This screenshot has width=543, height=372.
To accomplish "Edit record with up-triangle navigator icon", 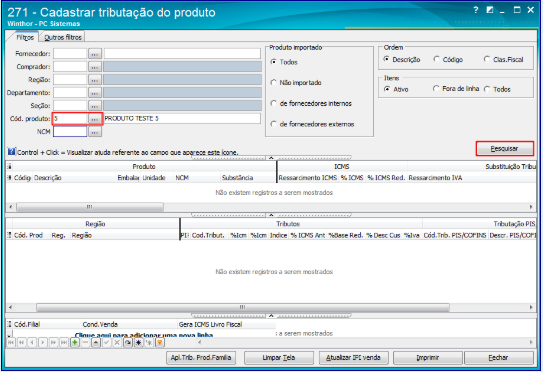I will click(x=96, y=343).
